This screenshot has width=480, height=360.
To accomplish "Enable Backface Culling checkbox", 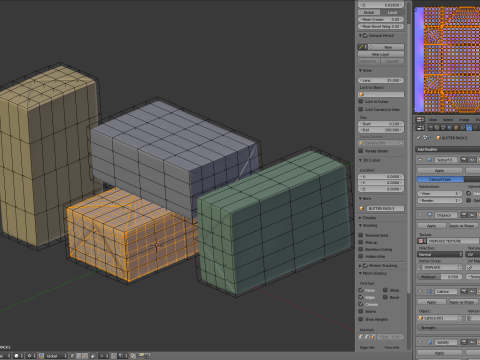I will point(361,249).
